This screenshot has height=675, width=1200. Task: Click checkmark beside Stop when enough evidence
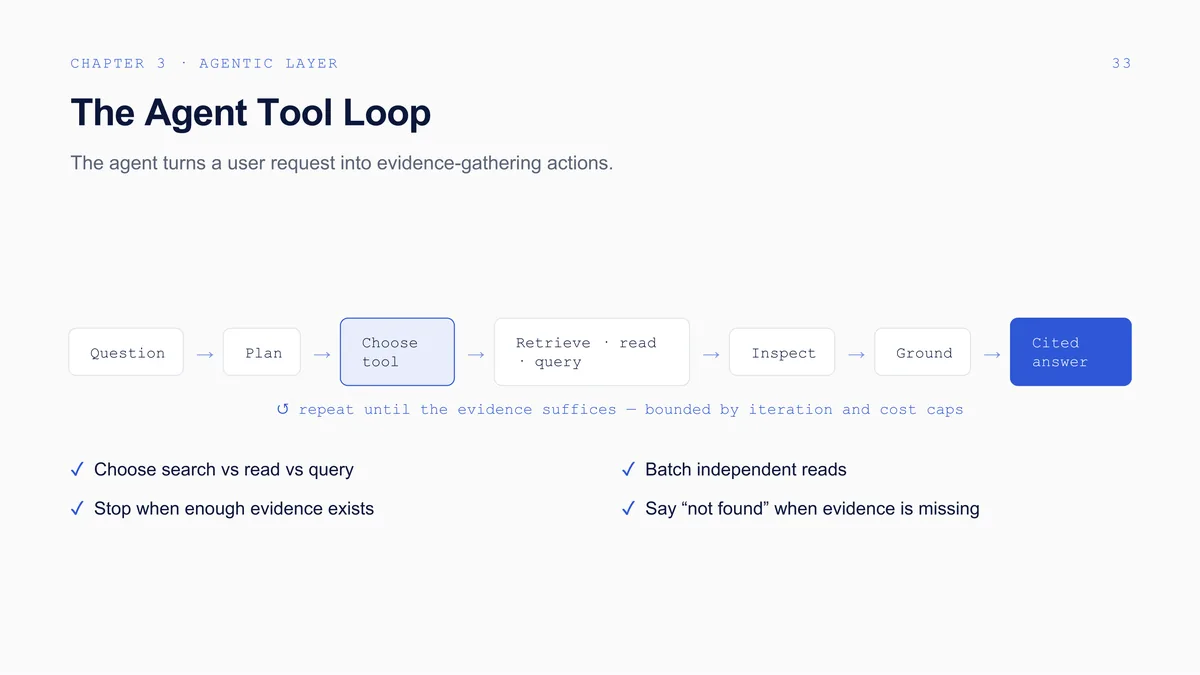tap(77, 508)
